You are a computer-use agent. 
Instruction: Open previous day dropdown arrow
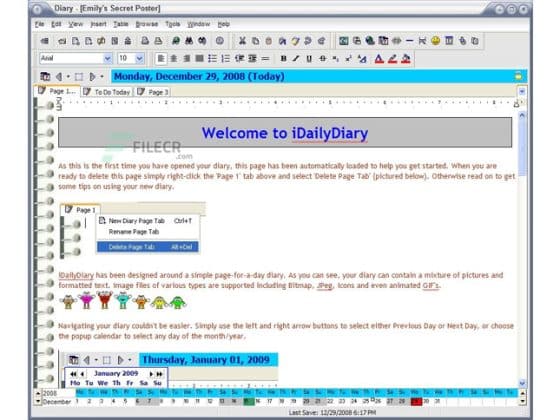click(x=68, y=76)
